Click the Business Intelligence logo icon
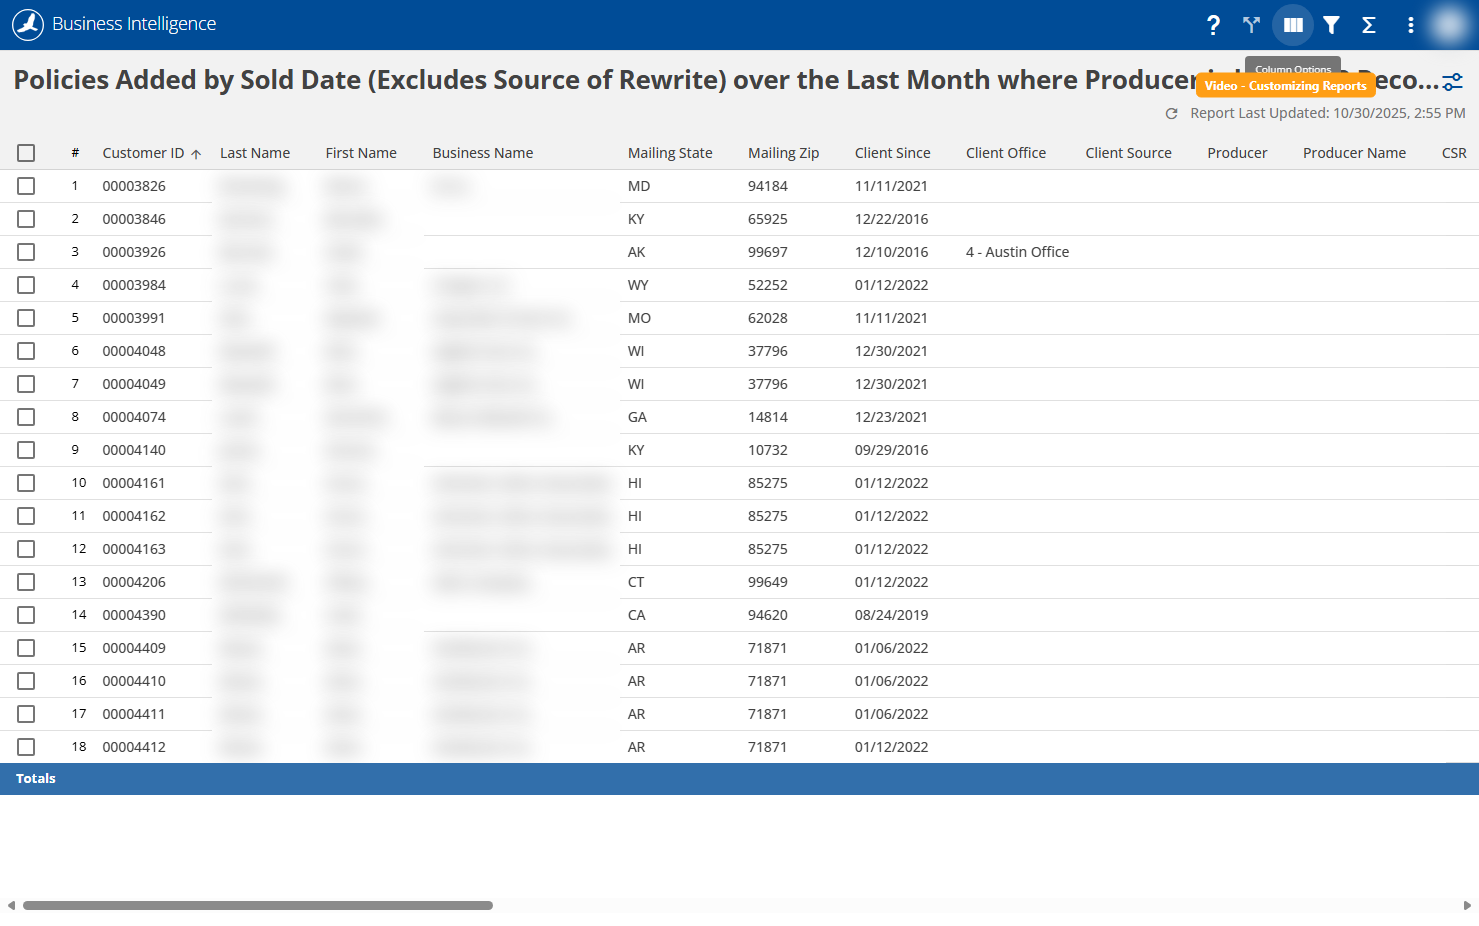The image size is (1479, 926). point(28,25)
